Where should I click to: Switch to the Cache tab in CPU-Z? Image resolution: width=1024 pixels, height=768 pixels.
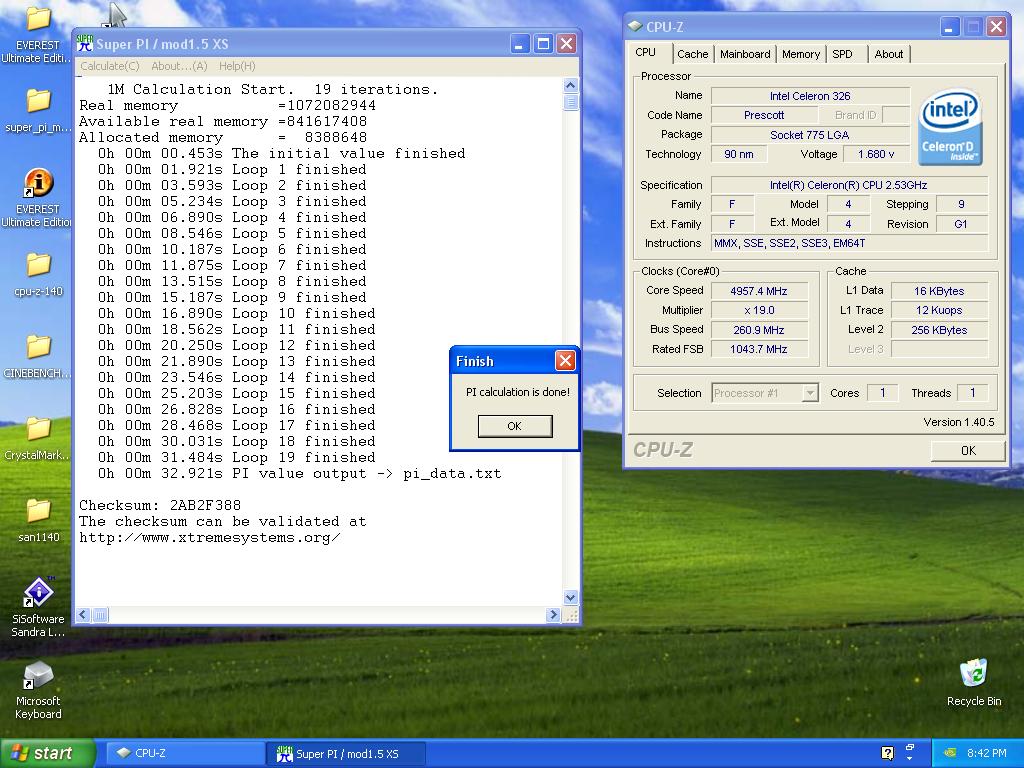(692, 54)
